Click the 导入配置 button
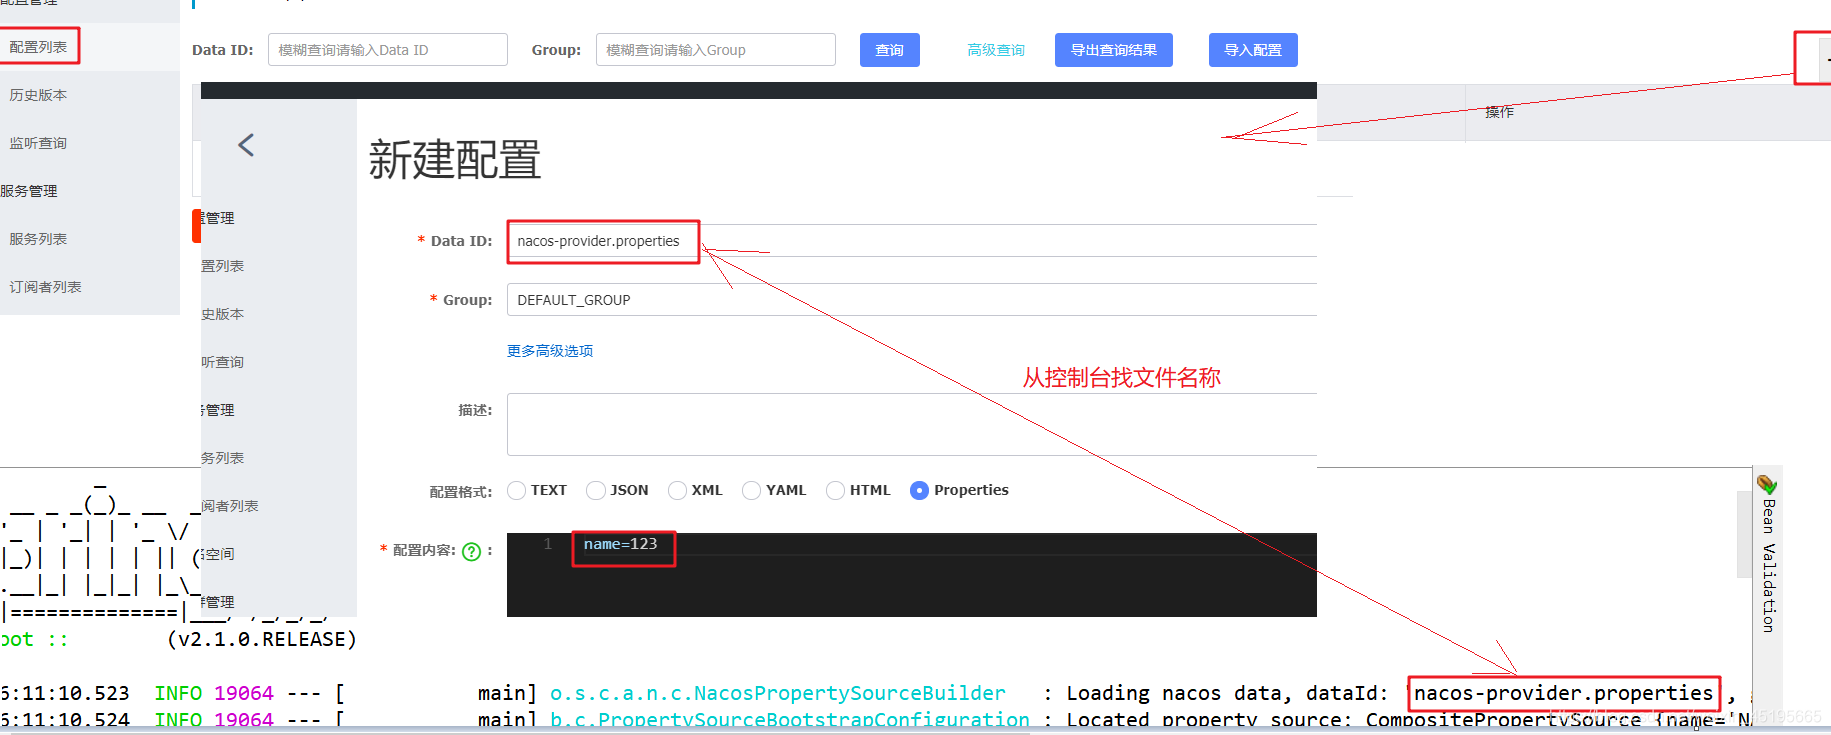The width and height of the screenshot is (1831, 735). tap(1253, 50)
